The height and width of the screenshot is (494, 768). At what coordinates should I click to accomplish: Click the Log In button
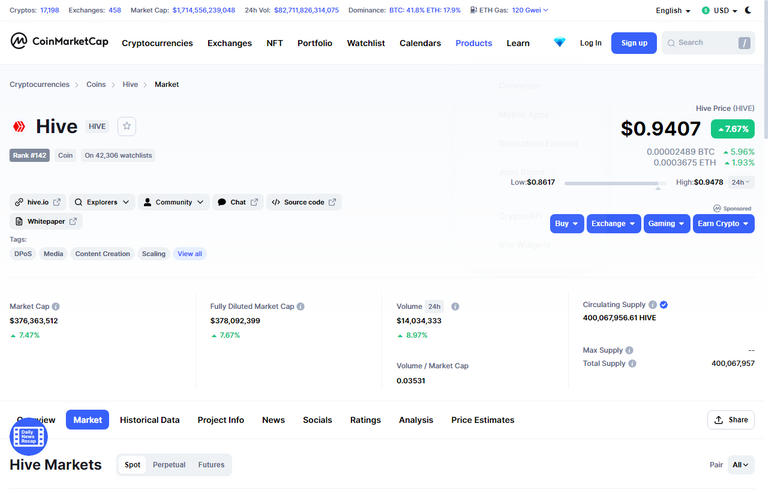pos(591,43)
